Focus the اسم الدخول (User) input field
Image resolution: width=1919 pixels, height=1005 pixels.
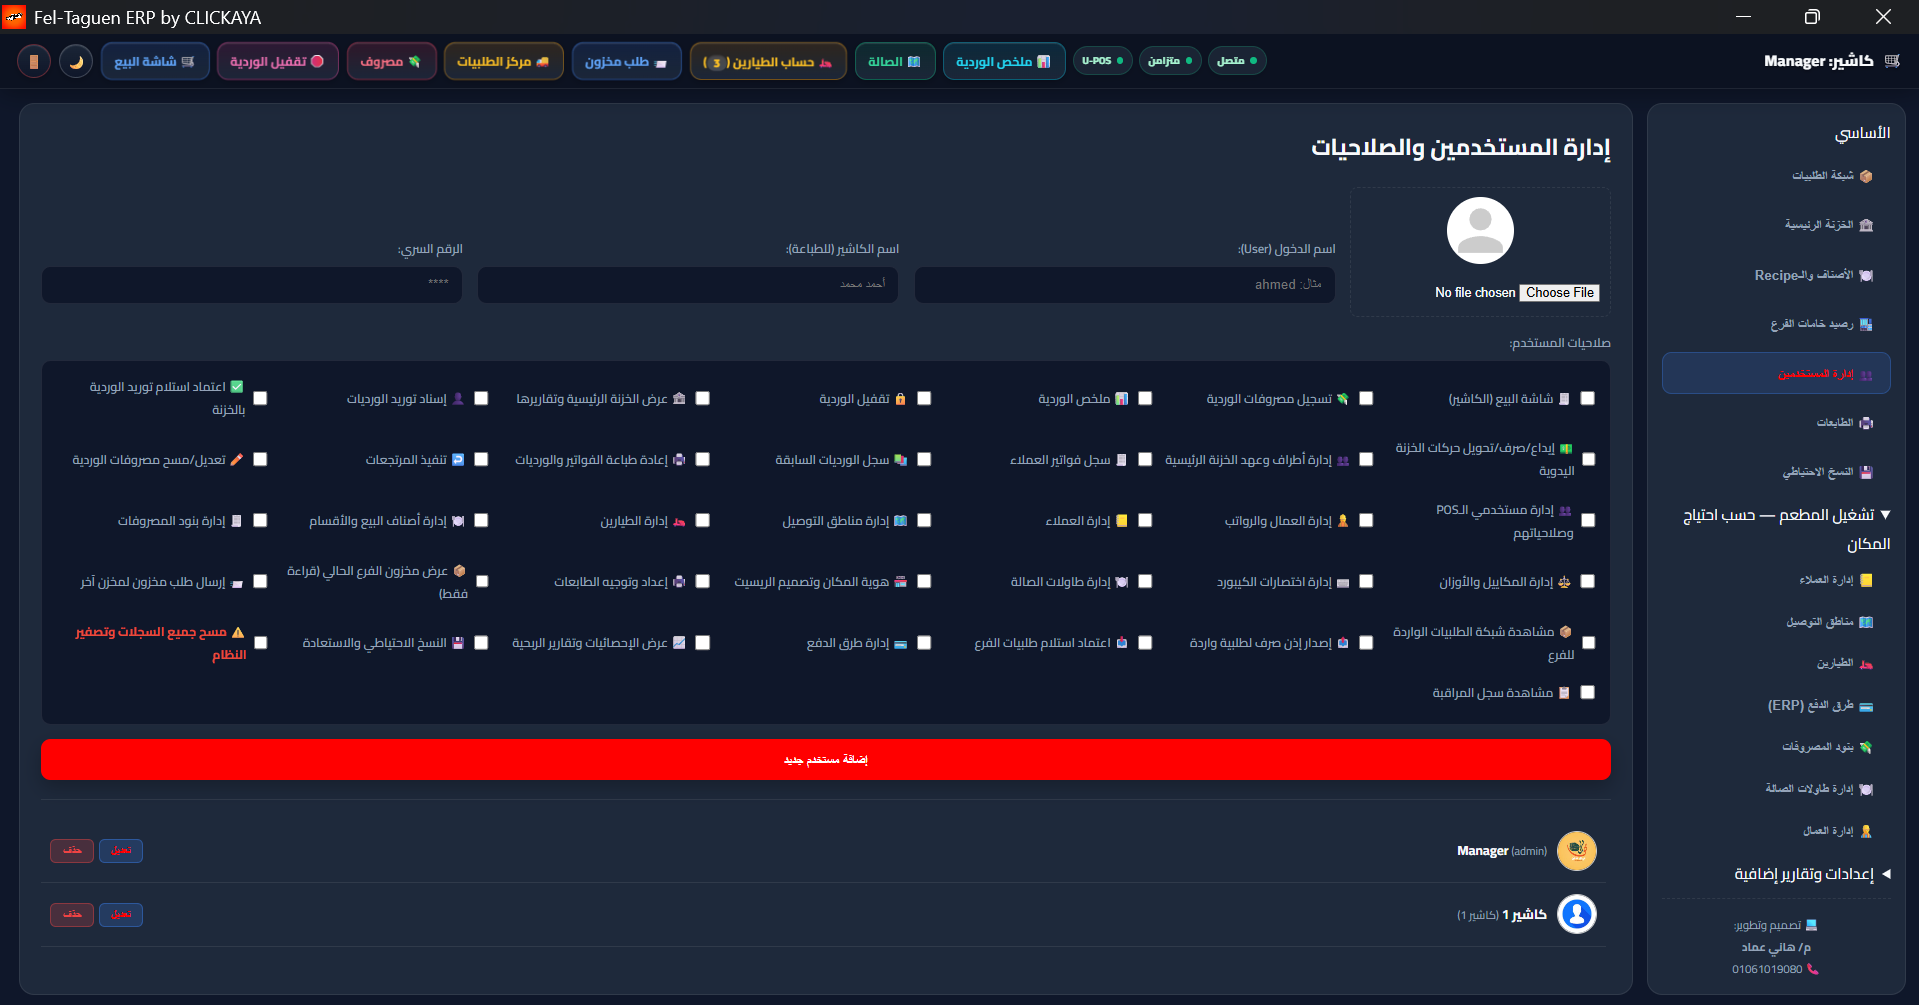tap(1125, 285)
